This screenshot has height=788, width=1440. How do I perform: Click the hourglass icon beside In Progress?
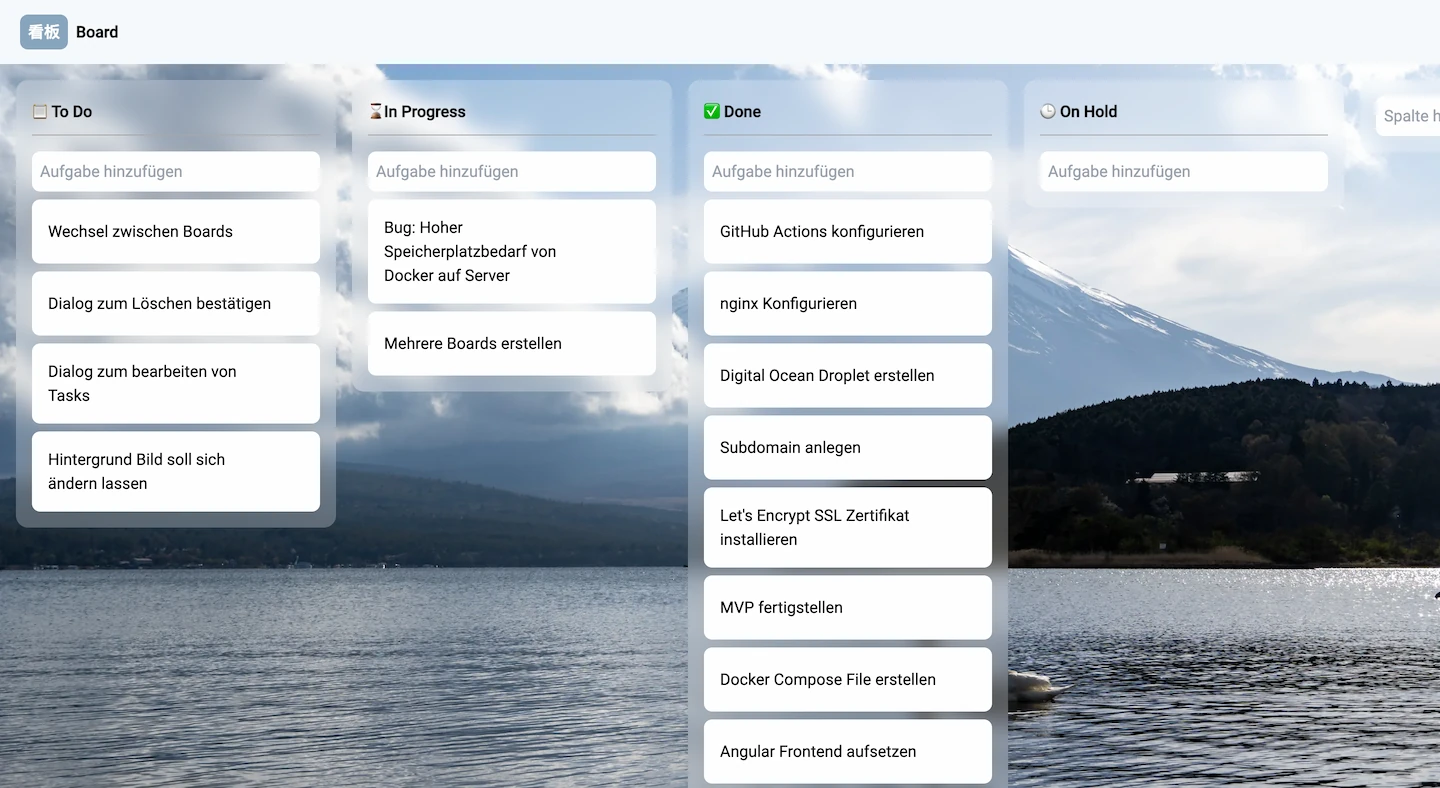[x=374, y=111]
